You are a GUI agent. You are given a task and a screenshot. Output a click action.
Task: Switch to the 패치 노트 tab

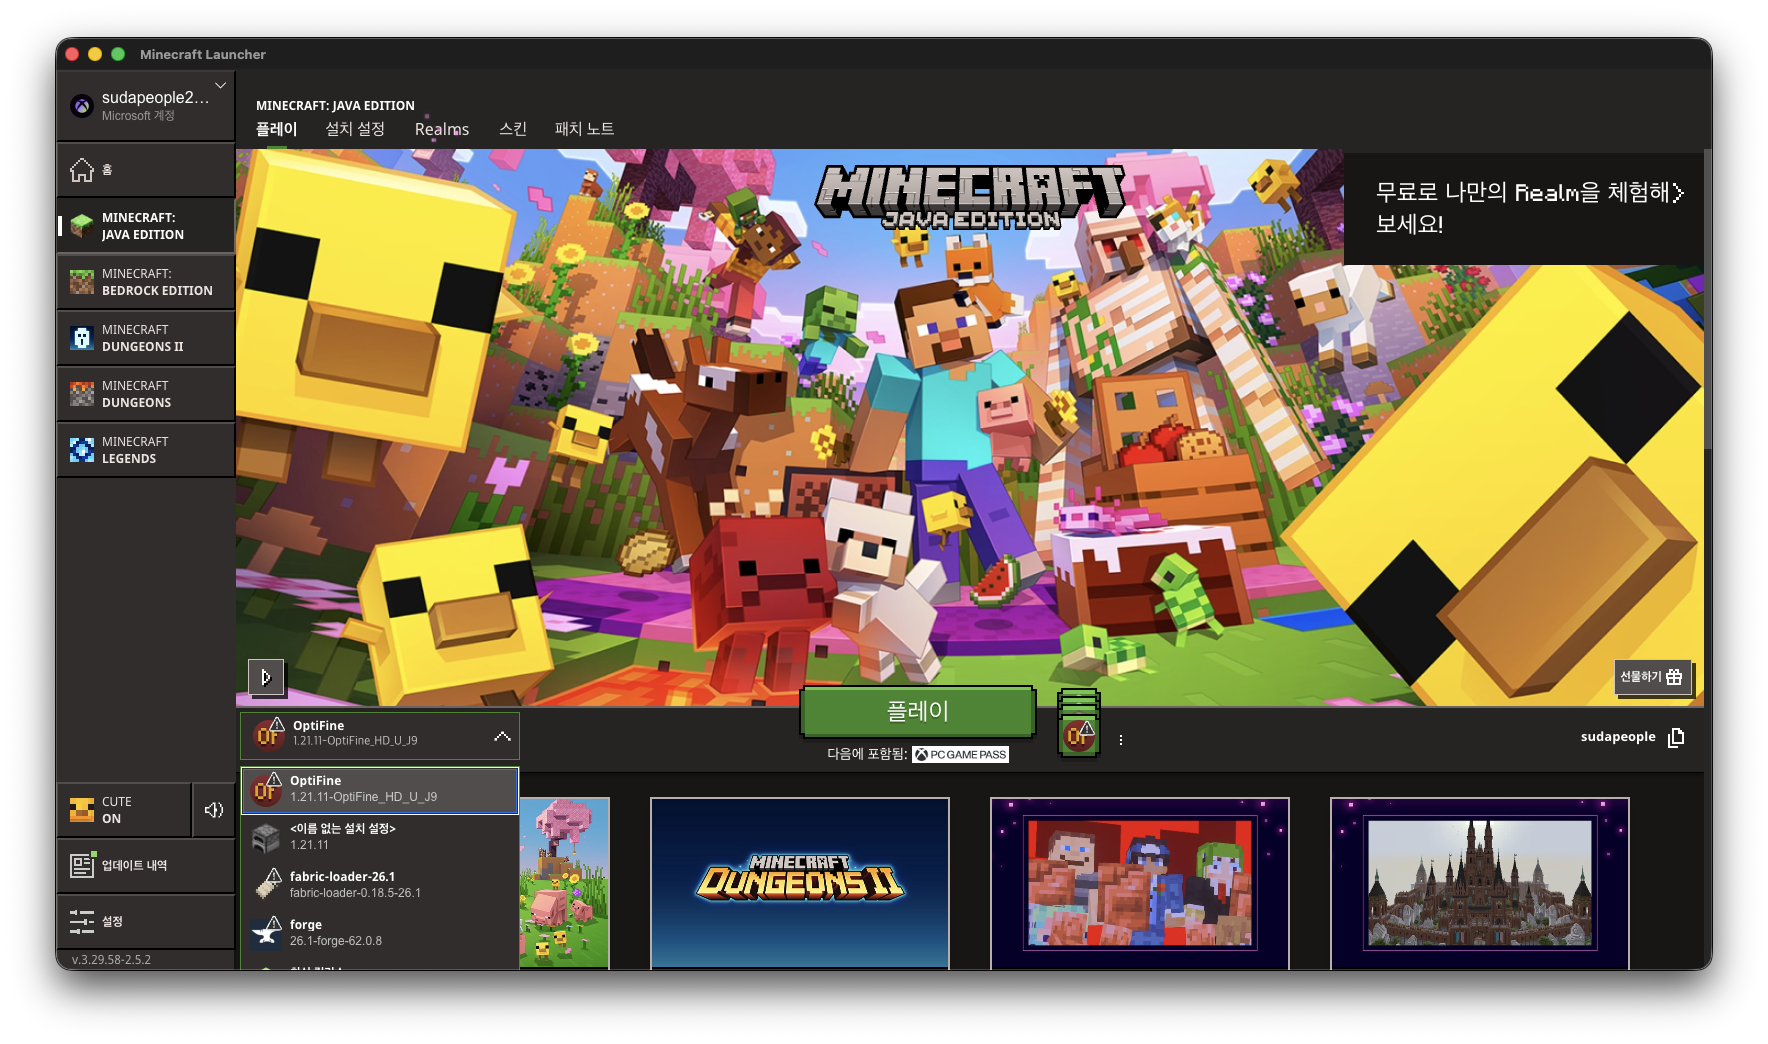585,129
